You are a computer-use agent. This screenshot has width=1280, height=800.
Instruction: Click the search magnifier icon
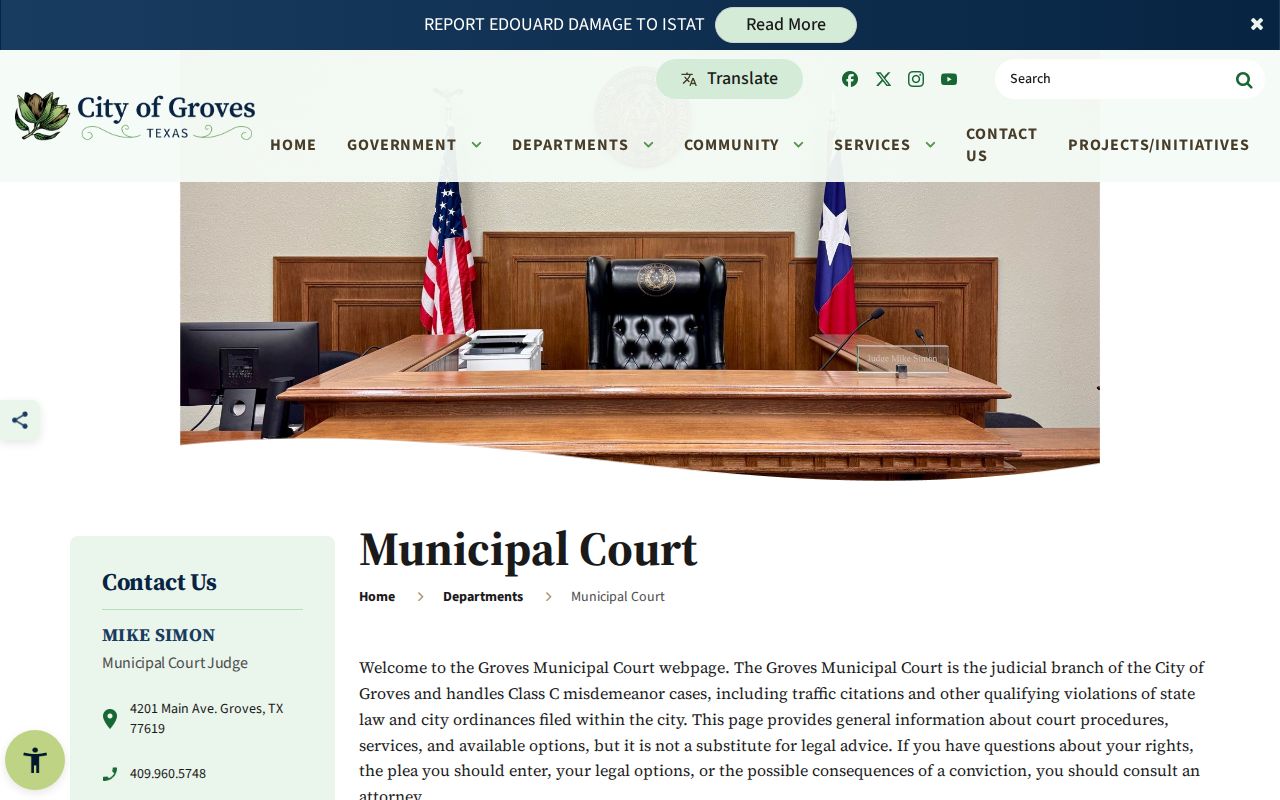[1244, 80]
